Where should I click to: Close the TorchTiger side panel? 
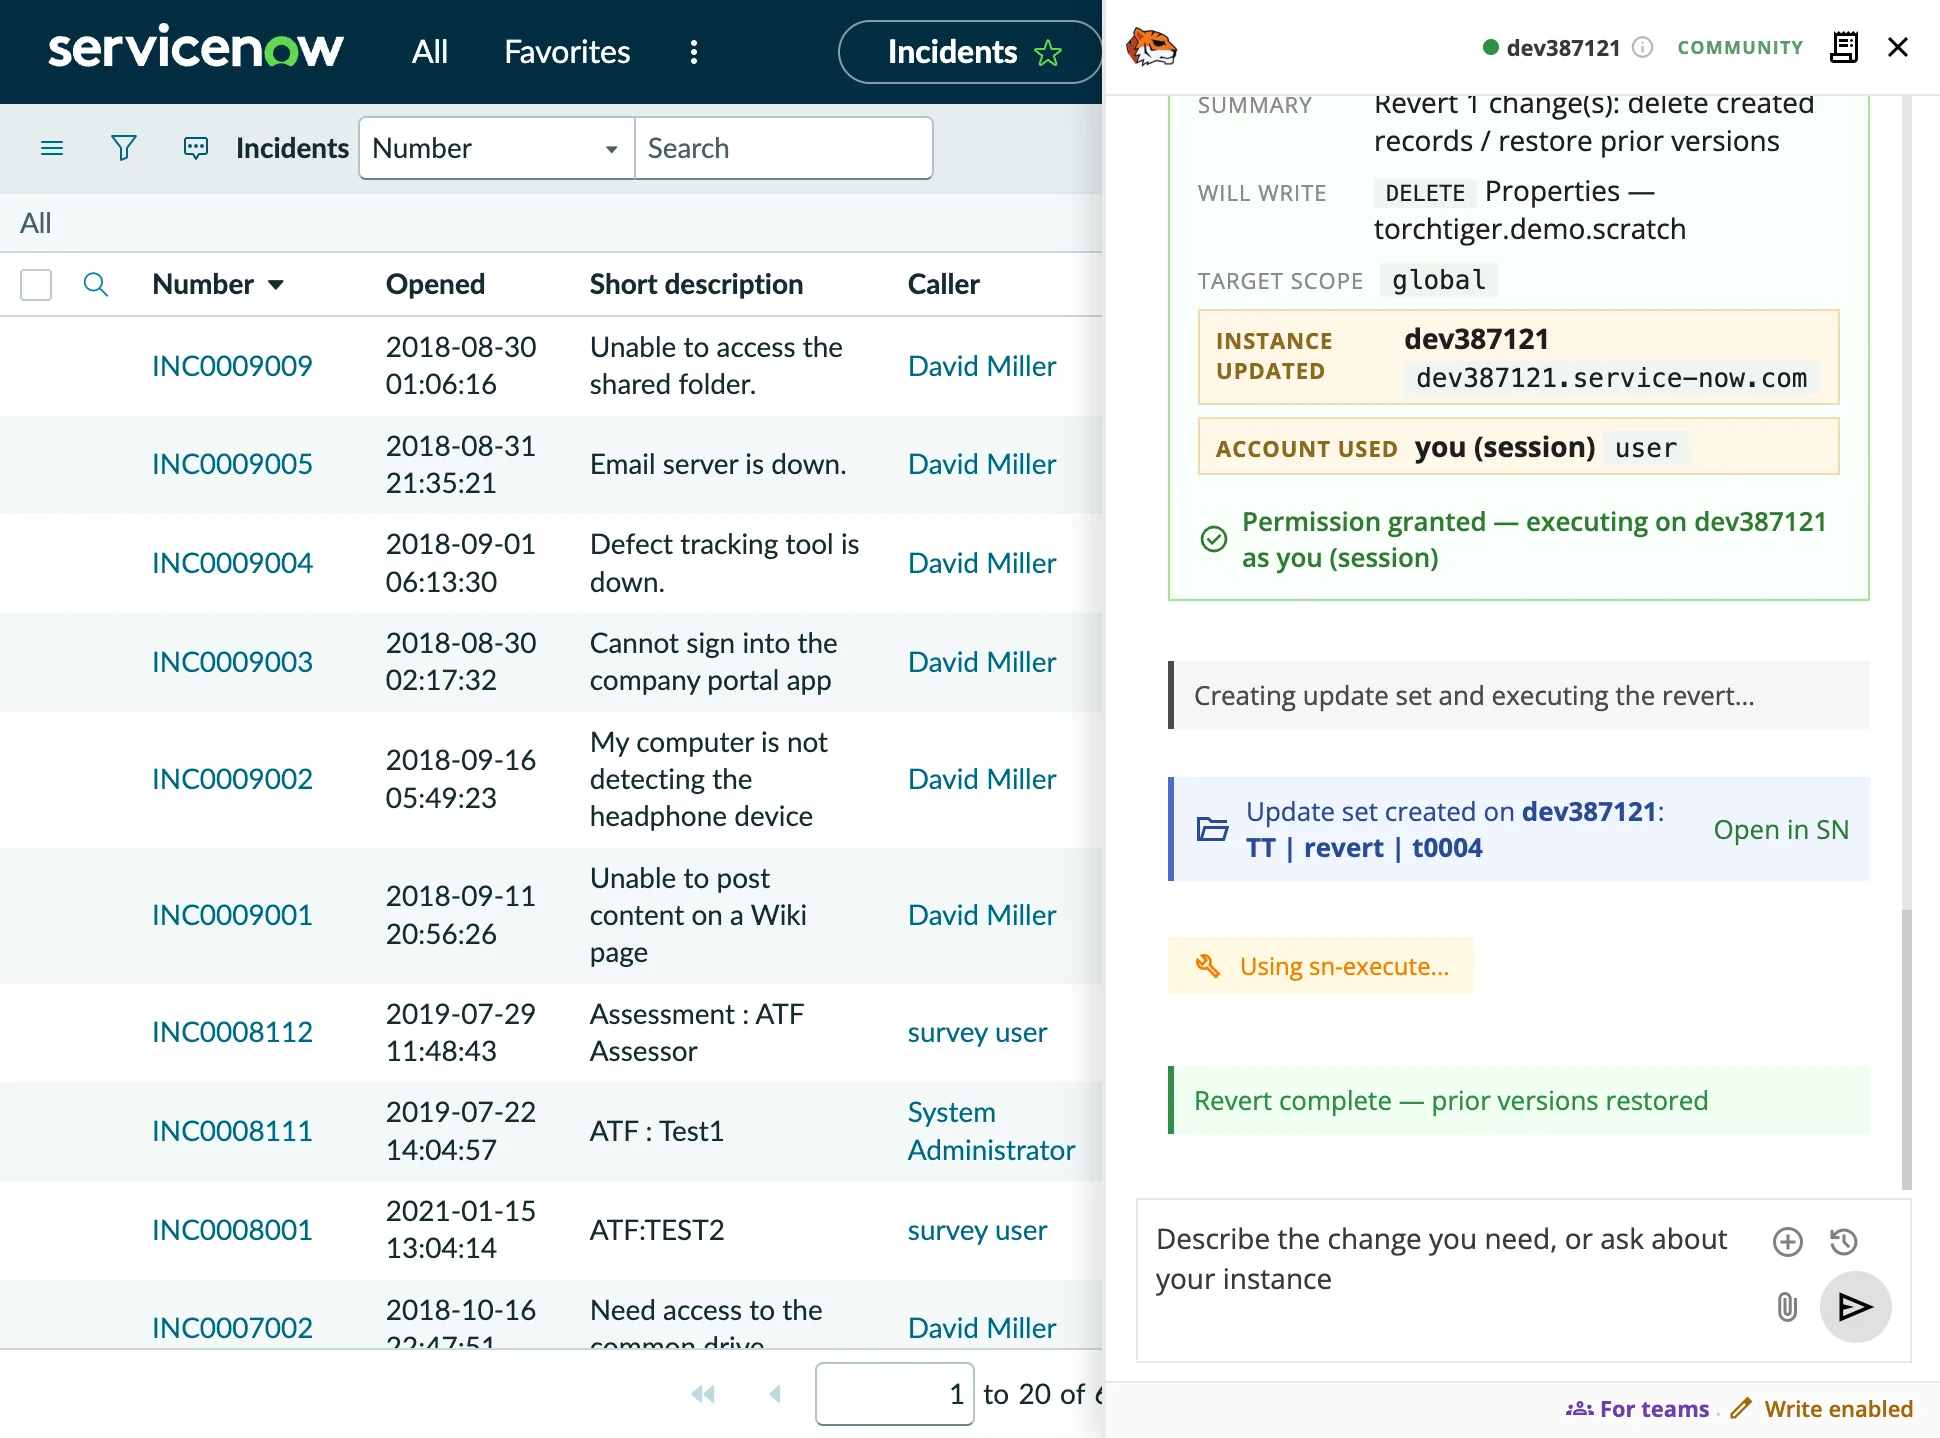(1898, 47)
